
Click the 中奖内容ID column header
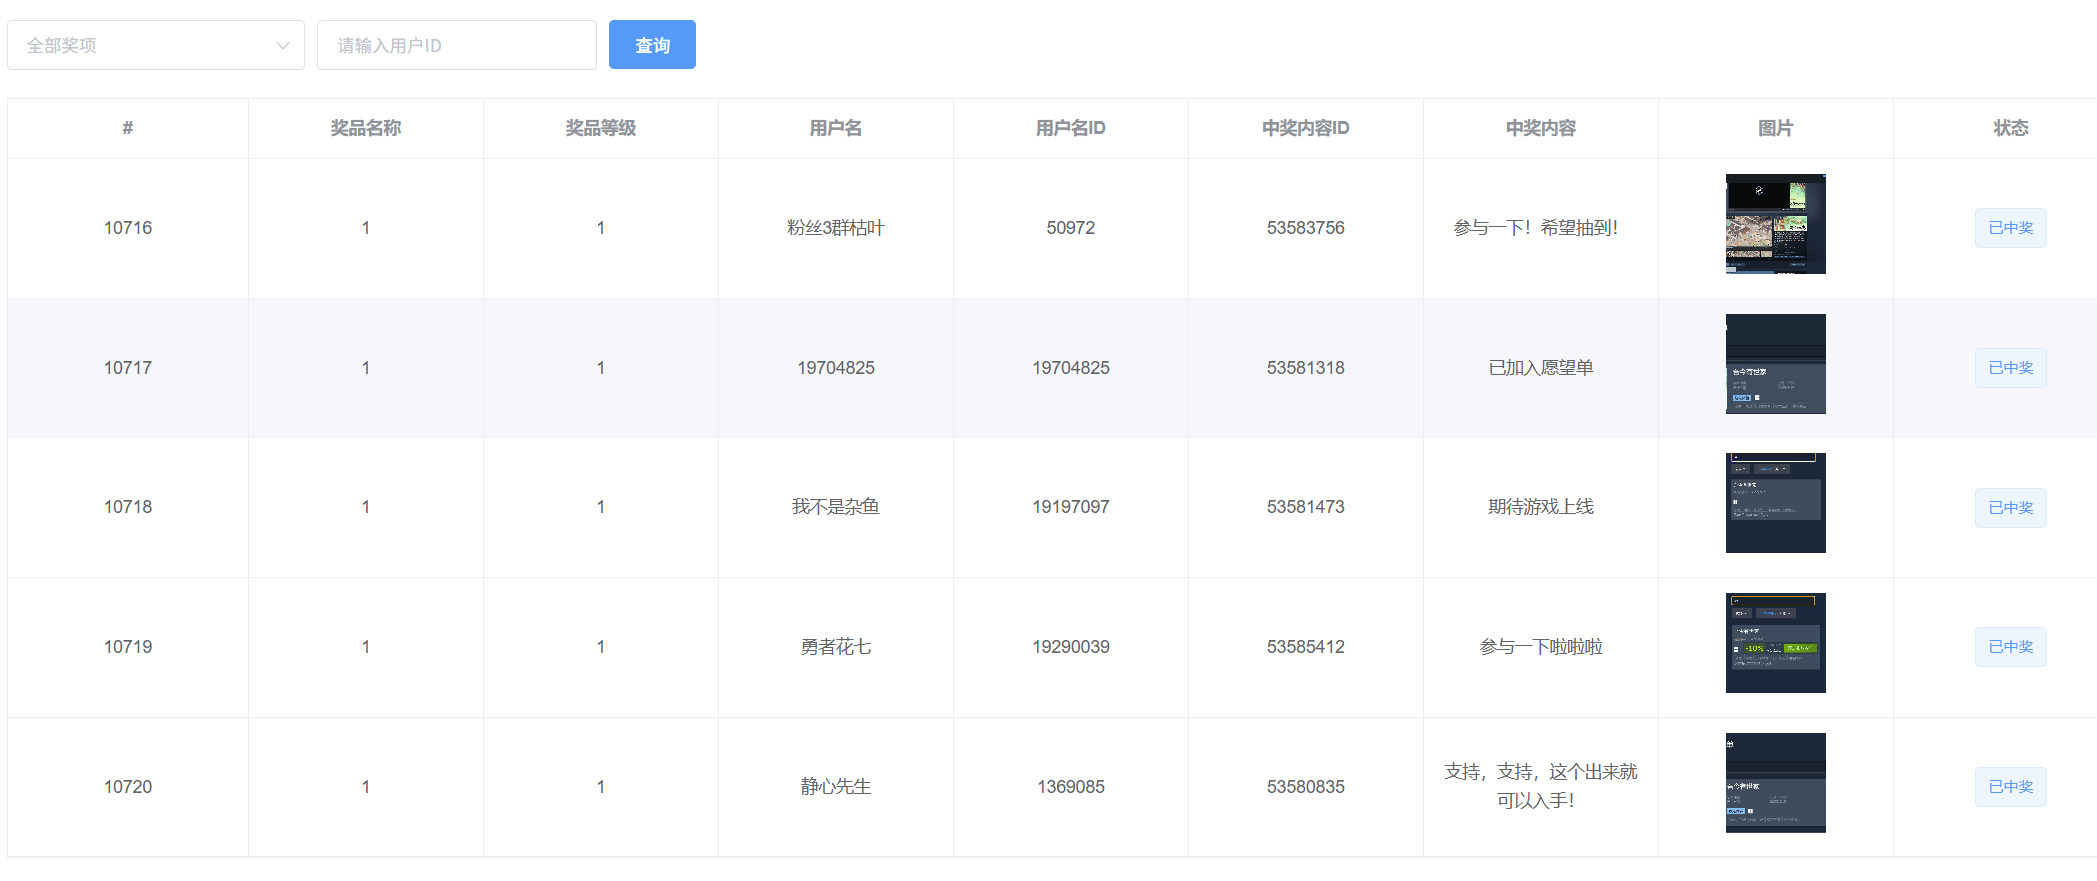pos(1305,128)
